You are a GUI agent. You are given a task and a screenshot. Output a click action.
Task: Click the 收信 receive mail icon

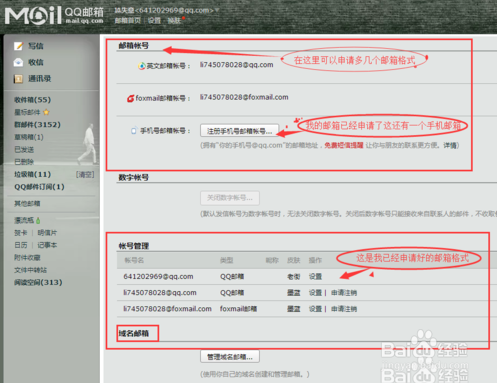(18, 62)
